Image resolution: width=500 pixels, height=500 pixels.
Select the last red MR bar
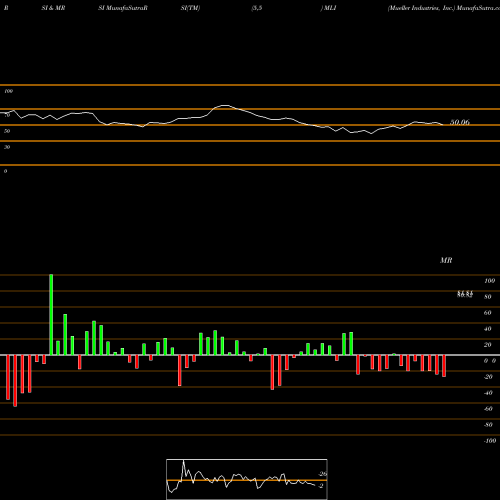click(444, 366)
